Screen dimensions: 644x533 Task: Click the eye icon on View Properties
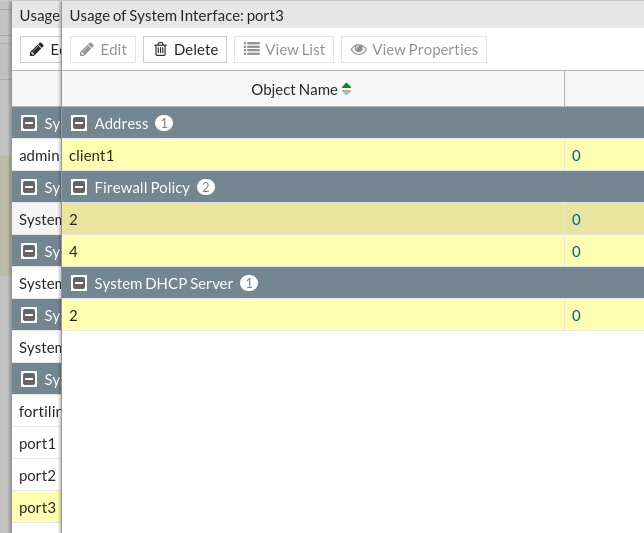point(358,50)
